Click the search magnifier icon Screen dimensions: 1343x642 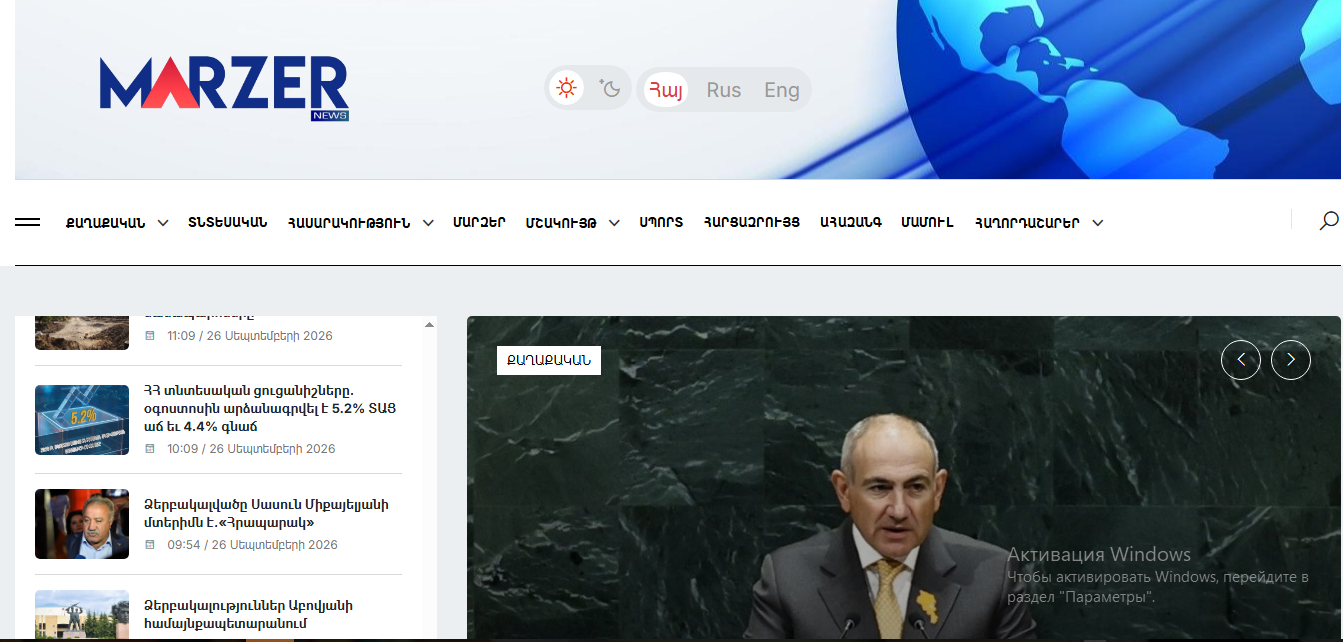1329,221
